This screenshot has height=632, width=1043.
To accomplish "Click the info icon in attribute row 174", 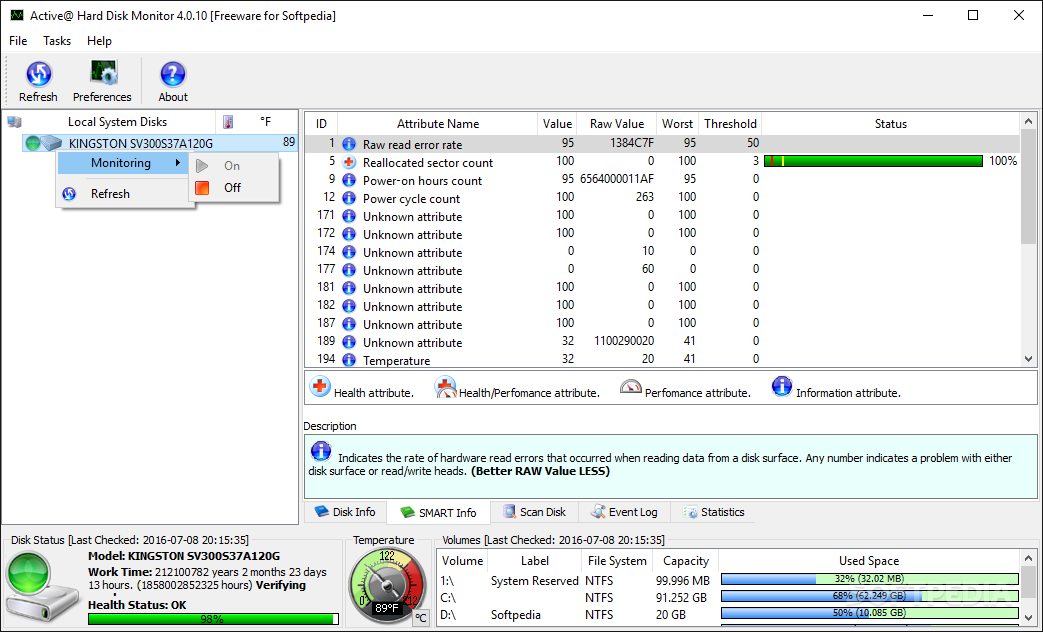I will tap(349, 251).
